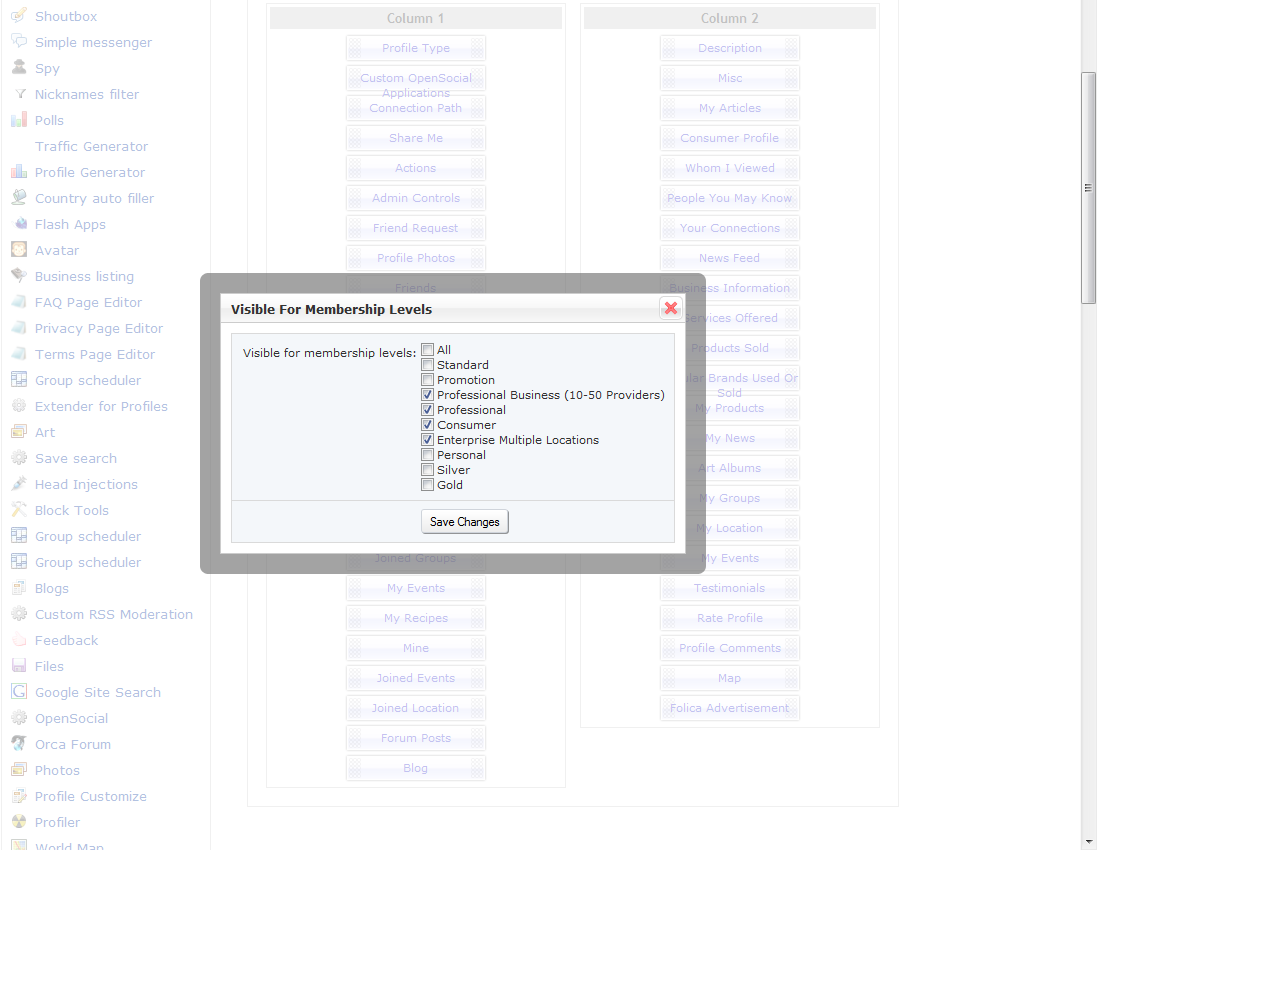Click the Spy icon in sidebar

click(19, 68)
